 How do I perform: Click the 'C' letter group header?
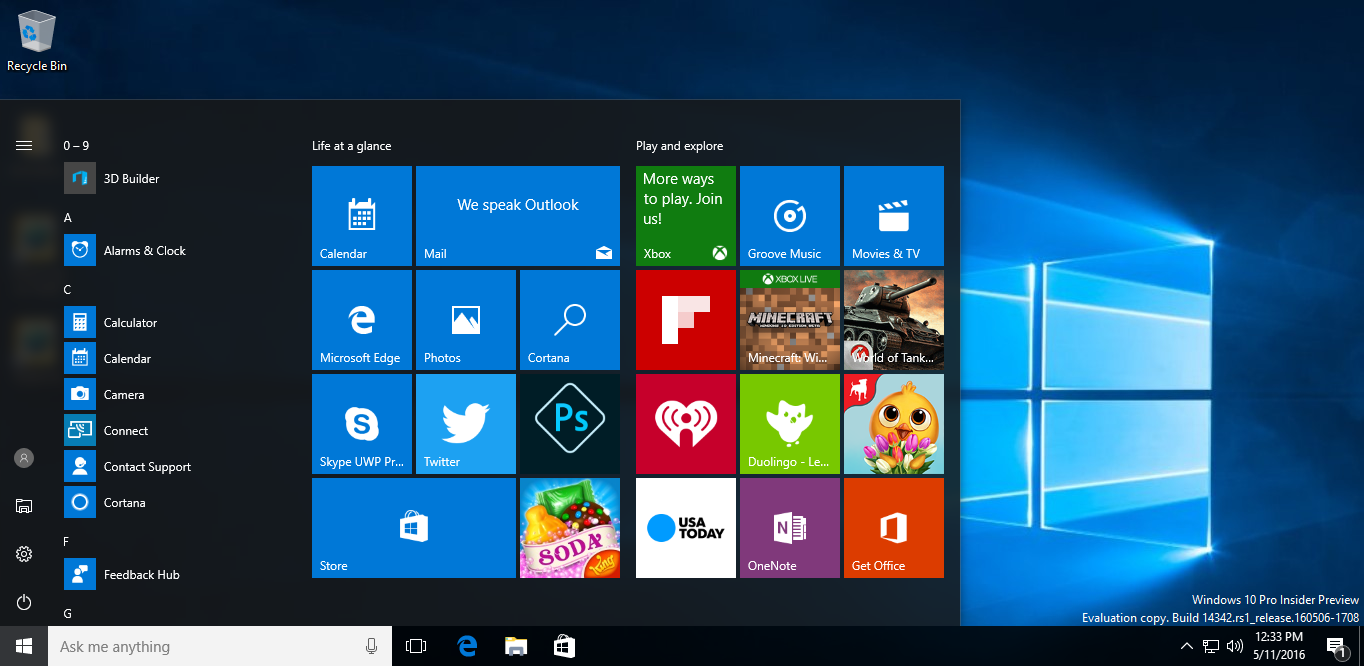click(x=68, y=290)
